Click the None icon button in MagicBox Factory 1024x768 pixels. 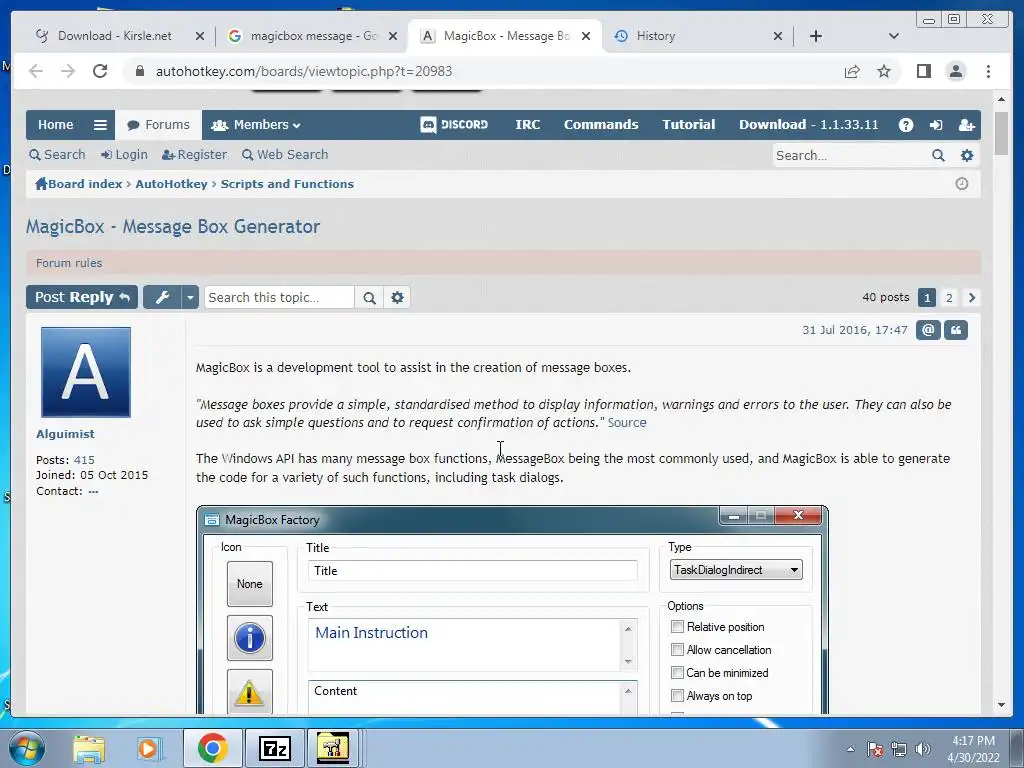(x=249, y=584)
